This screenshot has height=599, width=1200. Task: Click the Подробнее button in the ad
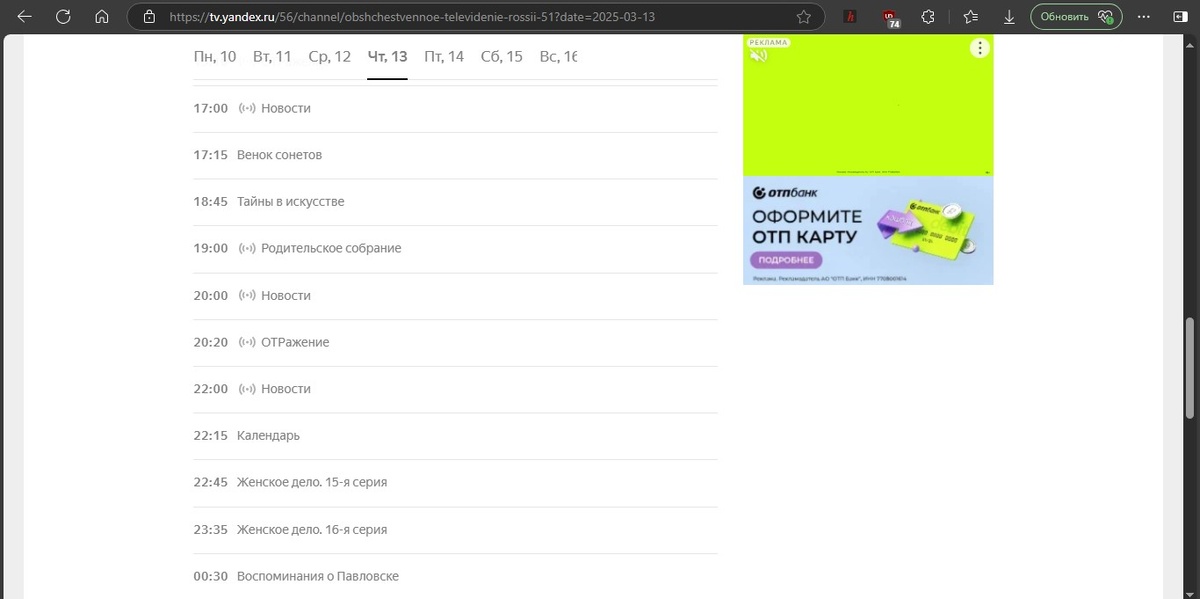tap(784, 260)
